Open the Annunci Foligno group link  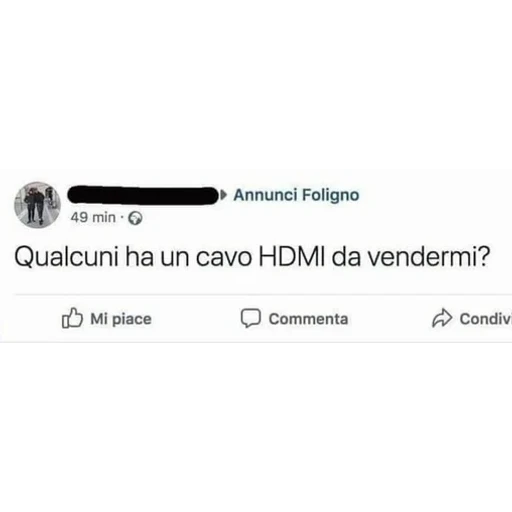click(x=296, y=195)
